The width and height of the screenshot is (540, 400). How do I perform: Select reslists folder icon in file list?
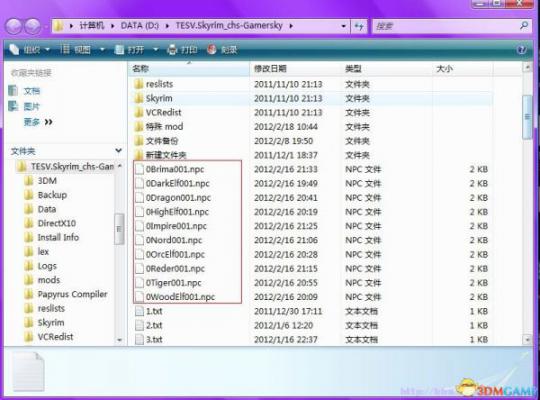pyautogui.click(x=139, y=84)
